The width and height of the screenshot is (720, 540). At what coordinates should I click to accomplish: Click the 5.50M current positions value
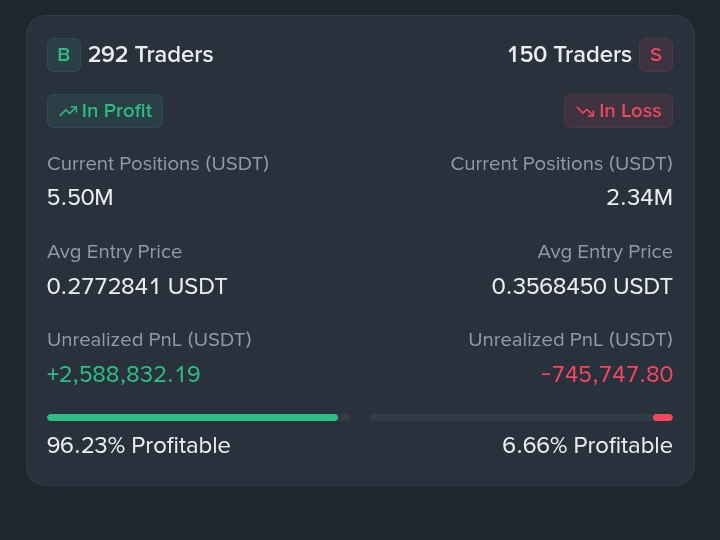pos(80,197)
